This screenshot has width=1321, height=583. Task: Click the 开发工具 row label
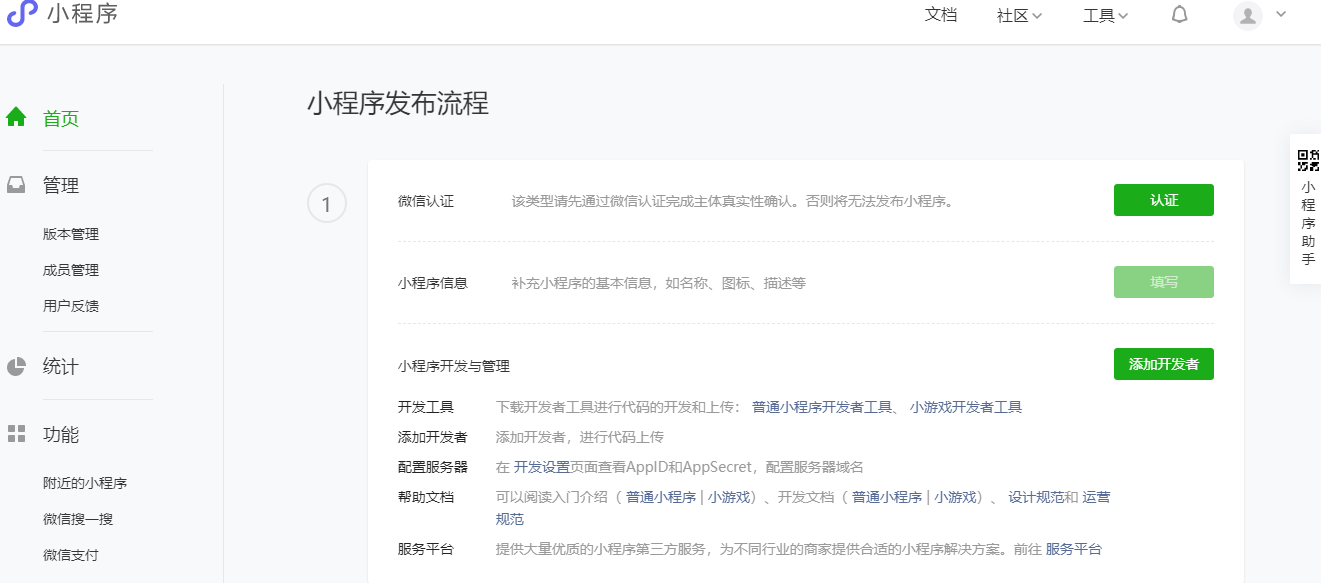(426, 407)
